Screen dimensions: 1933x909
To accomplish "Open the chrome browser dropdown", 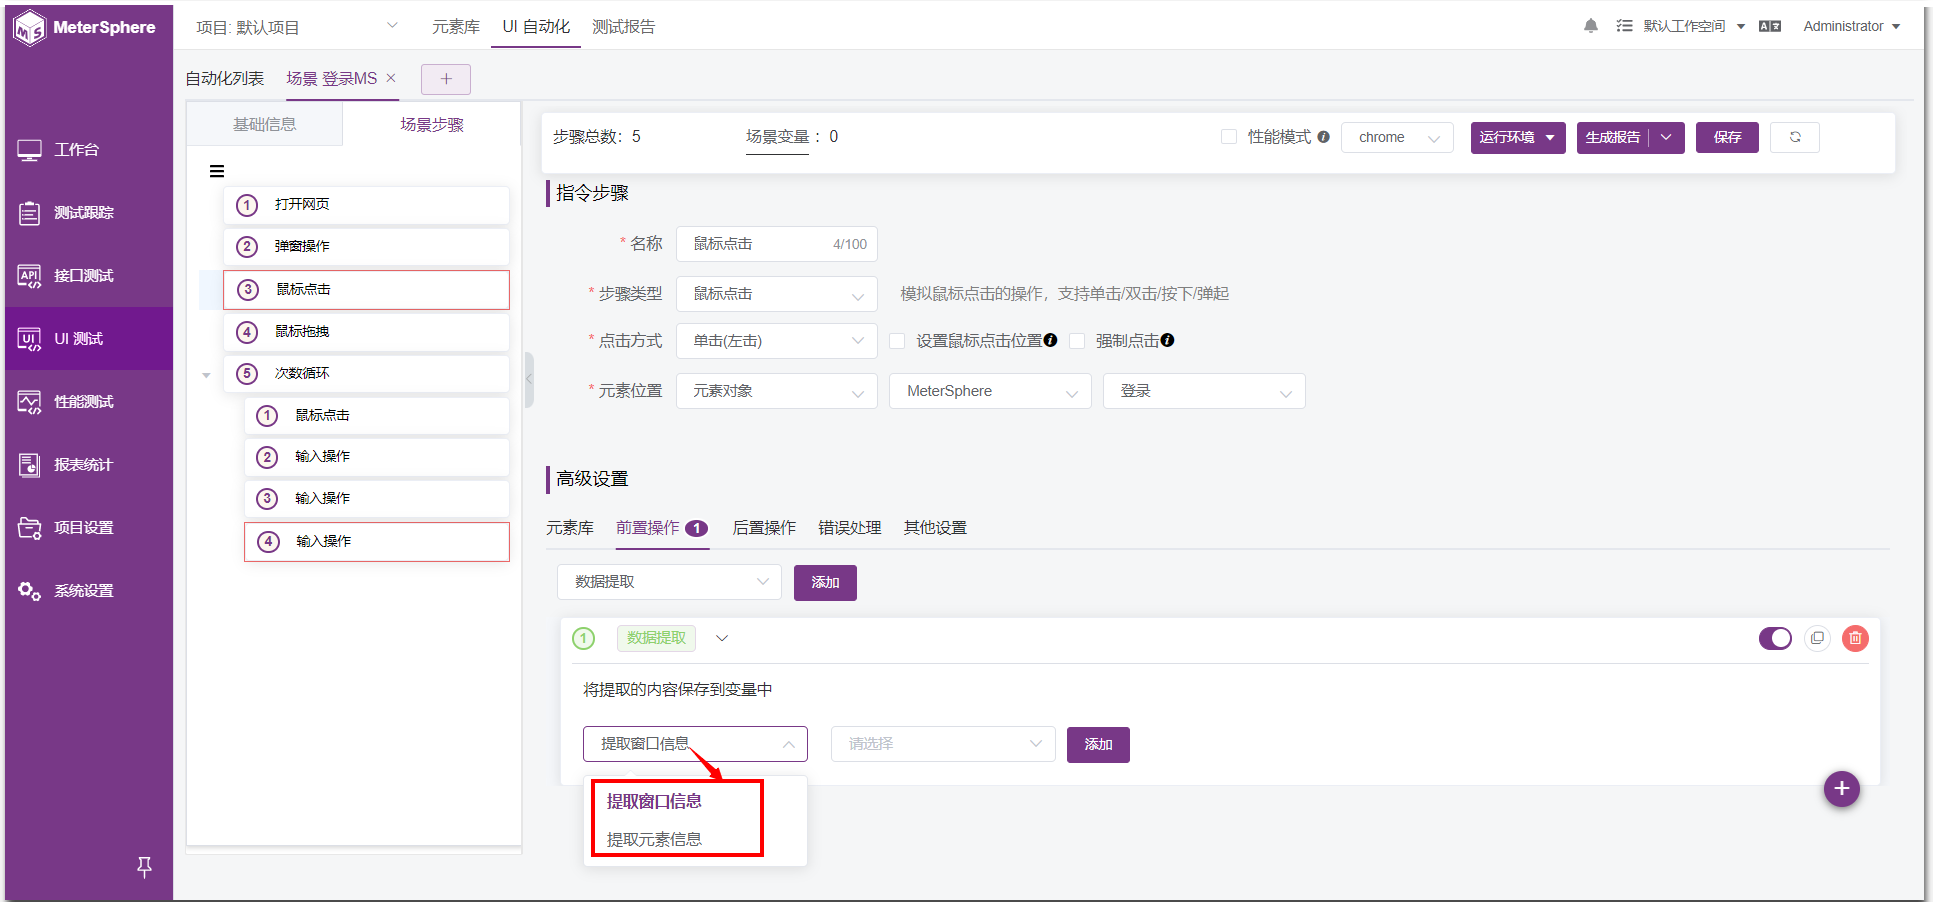I will coord(1397,137).
